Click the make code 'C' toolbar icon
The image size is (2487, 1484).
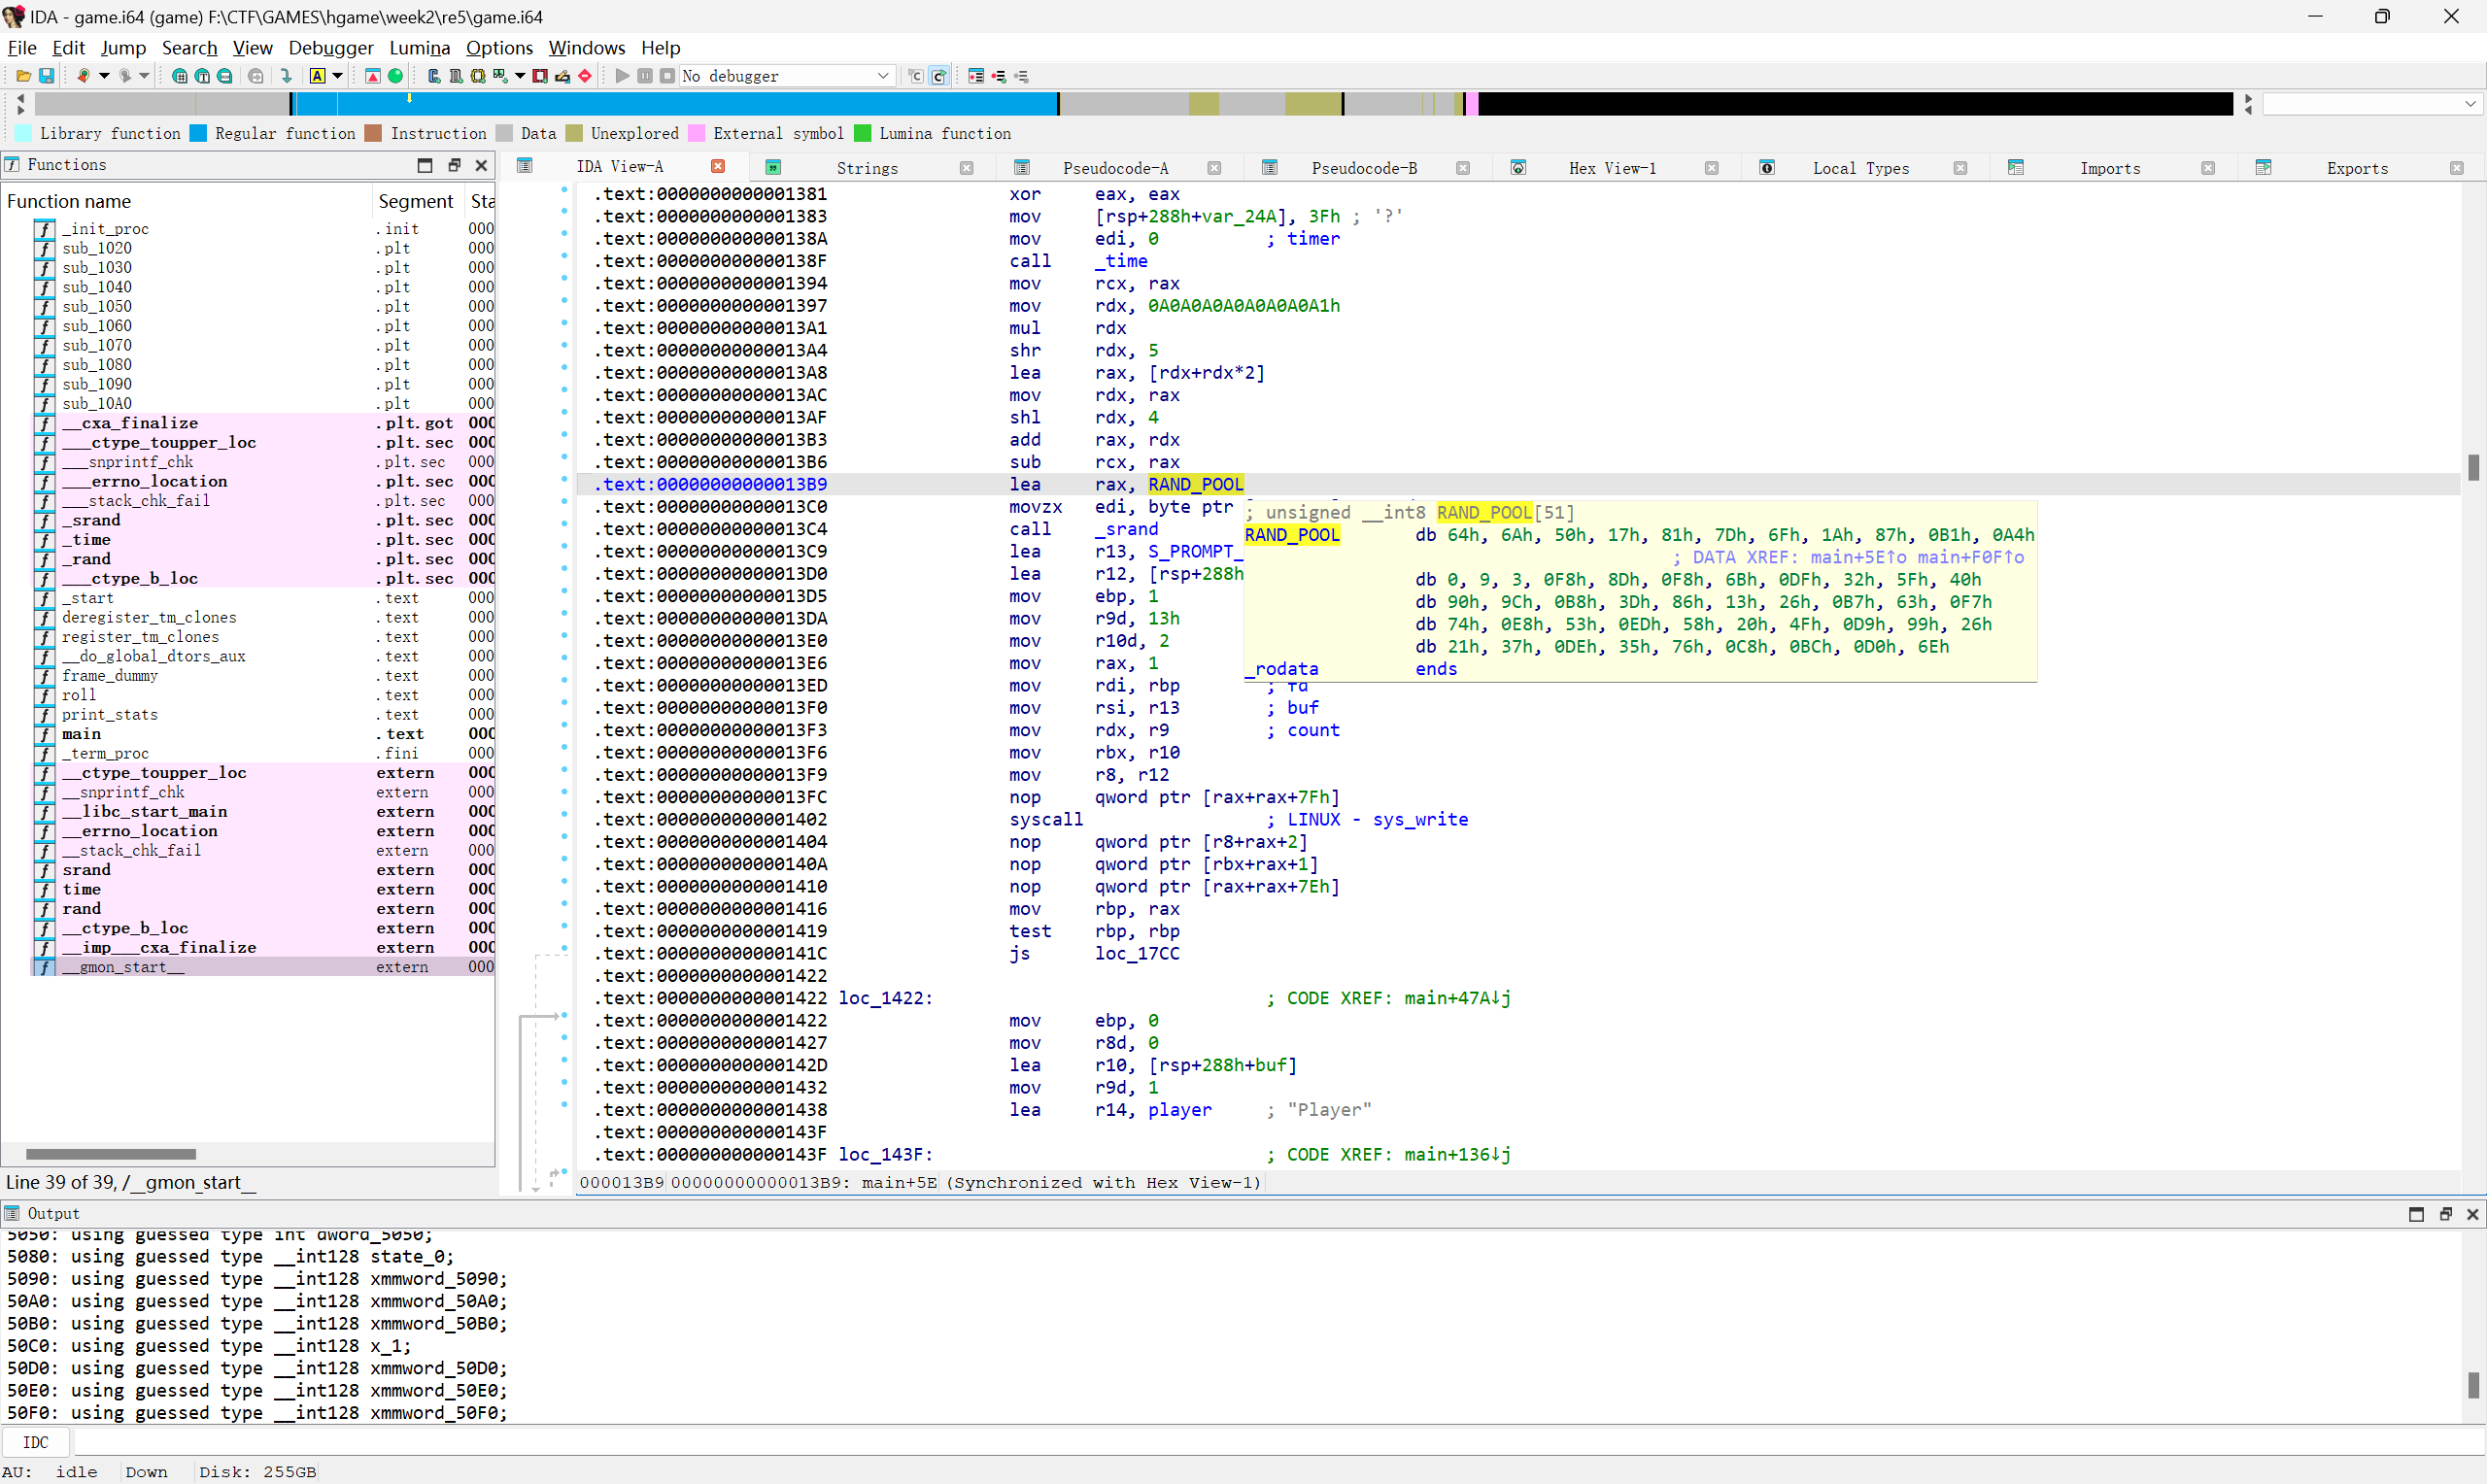434,76
